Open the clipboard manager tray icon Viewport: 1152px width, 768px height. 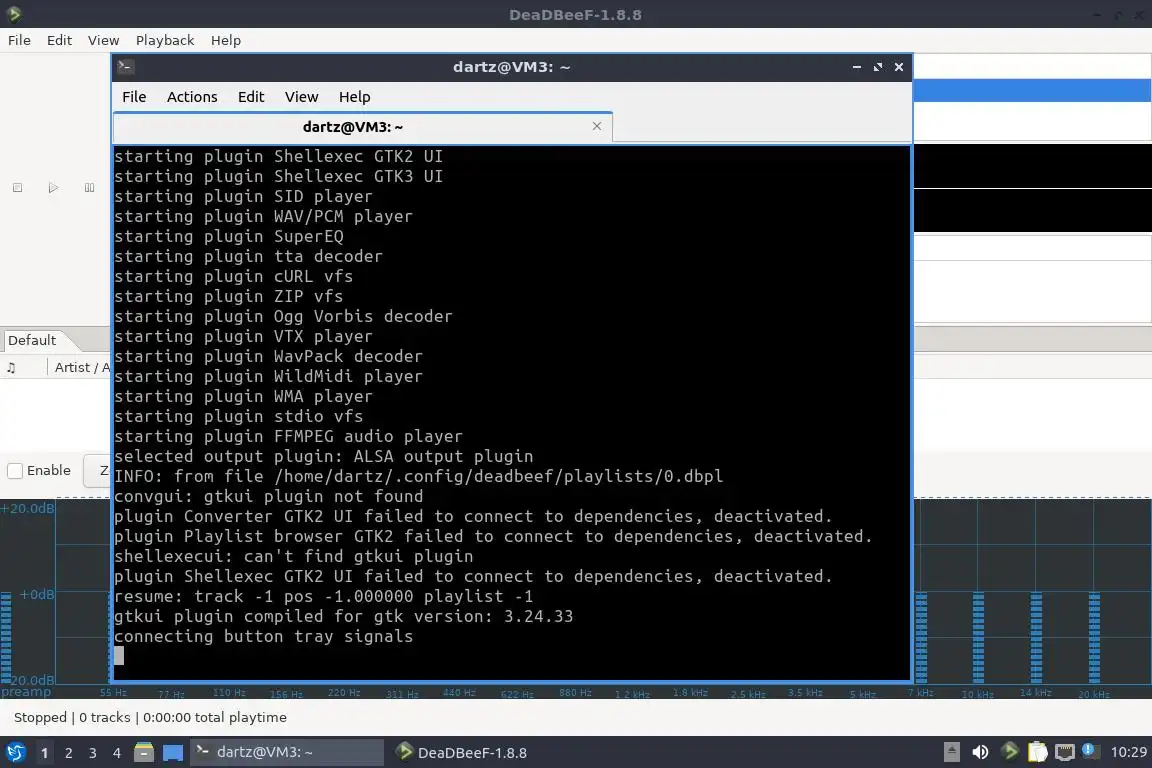pos(1037,752)
